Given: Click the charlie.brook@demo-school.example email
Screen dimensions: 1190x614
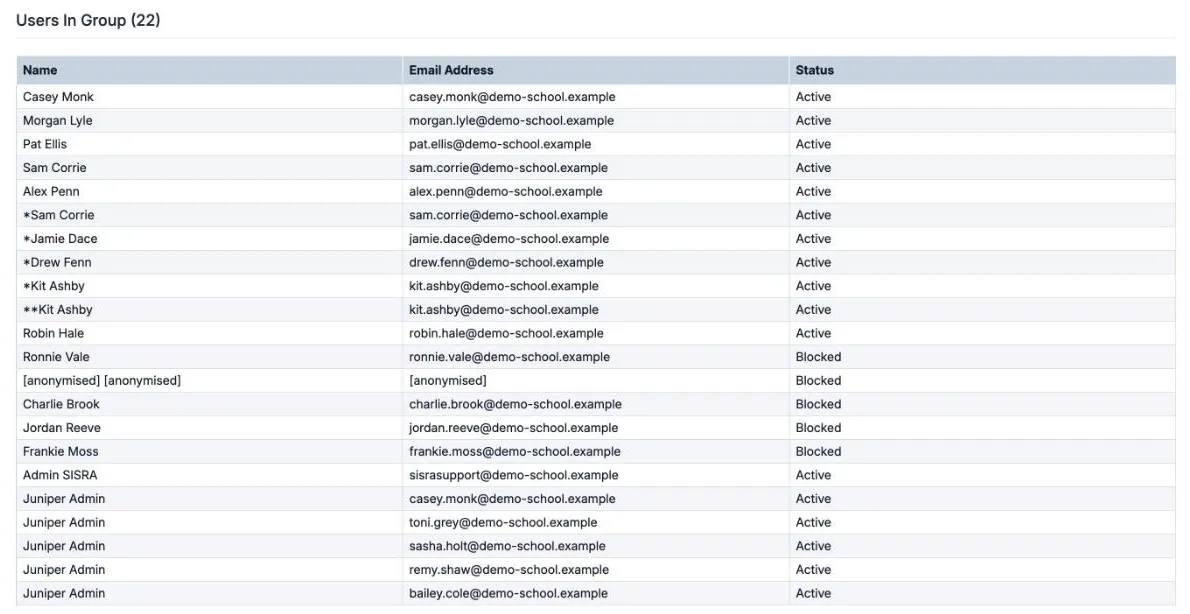Looking at the screenshot, I should point(515,405).
